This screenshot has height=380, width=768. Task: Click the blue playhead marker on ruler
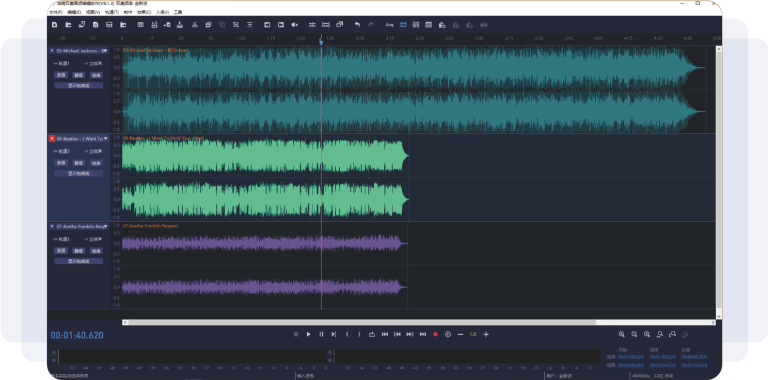tap(321, 42)
